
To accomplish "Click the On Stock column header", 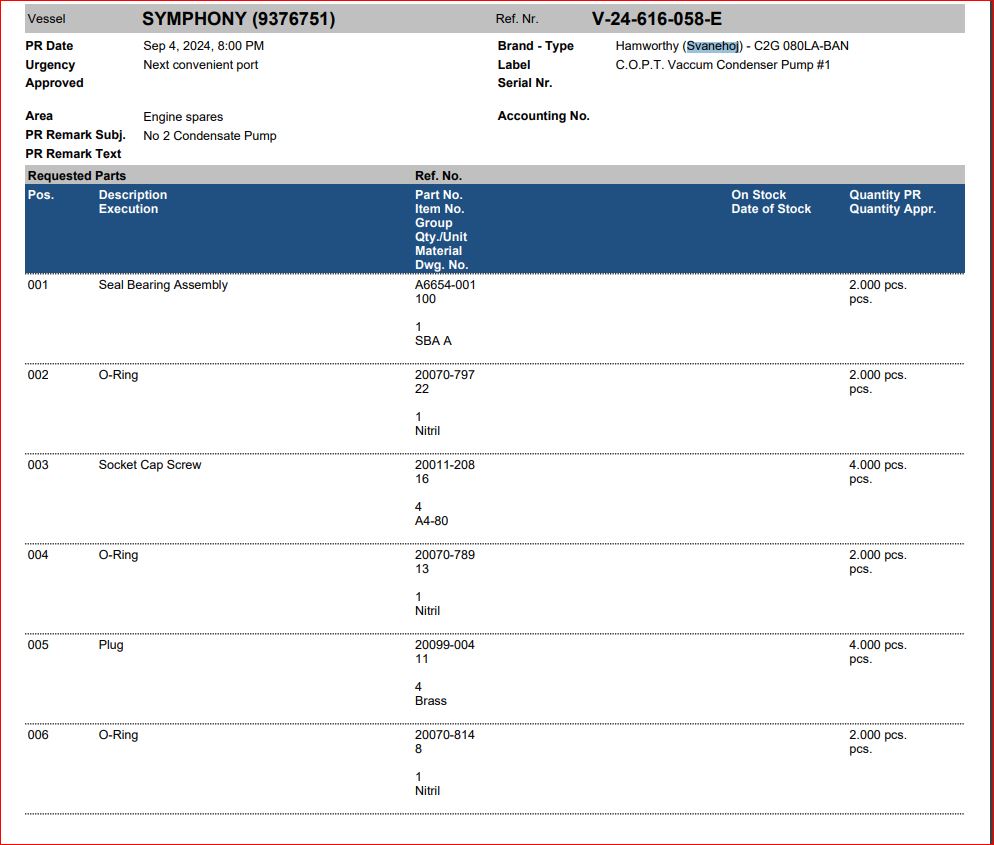I will pos(758,195).
